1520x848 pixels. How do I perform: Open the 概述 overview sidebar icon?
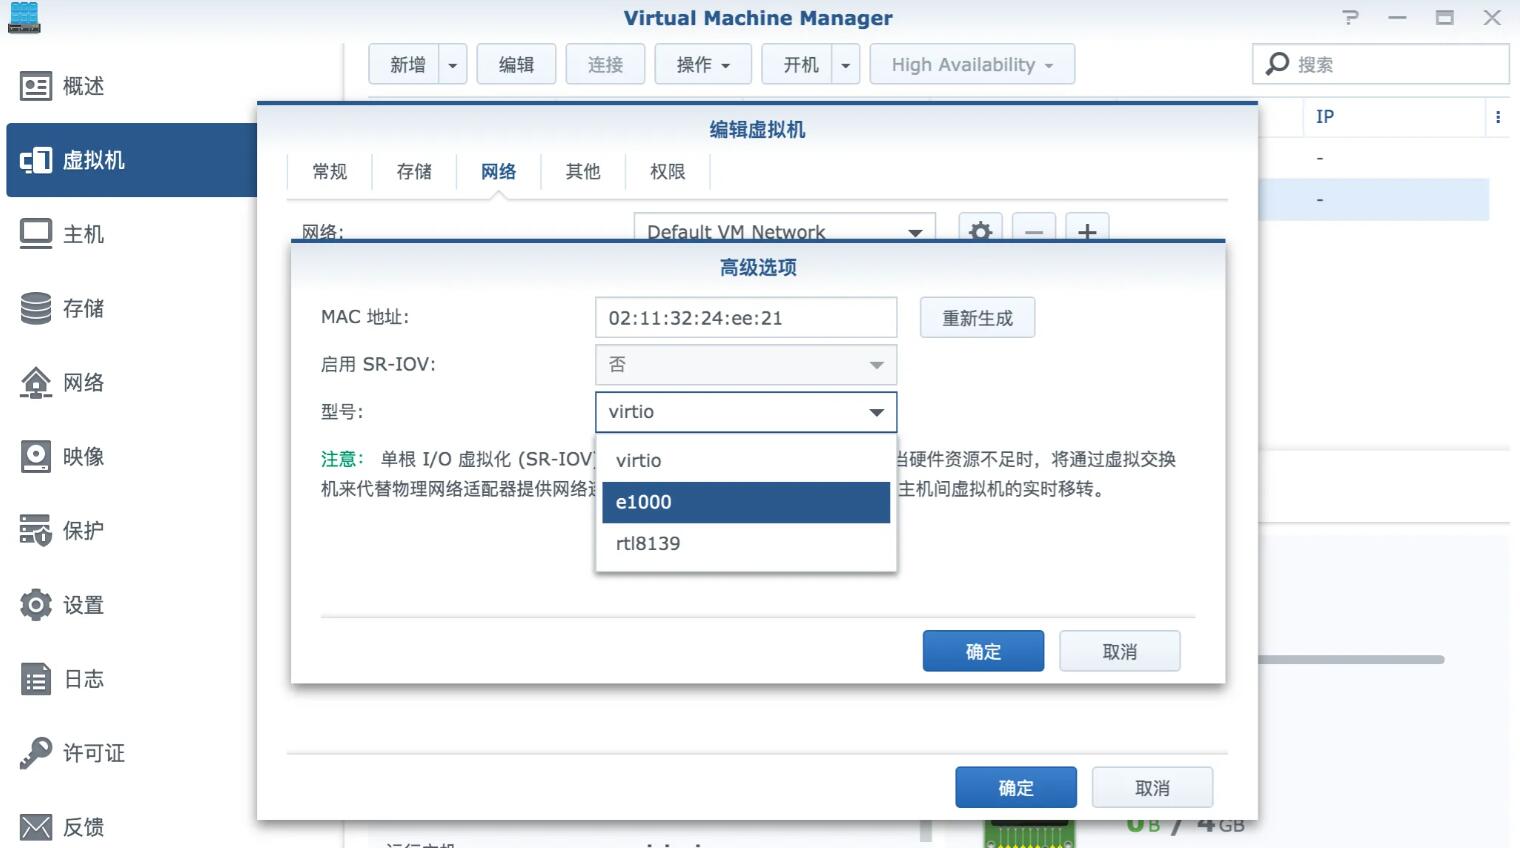36,87
